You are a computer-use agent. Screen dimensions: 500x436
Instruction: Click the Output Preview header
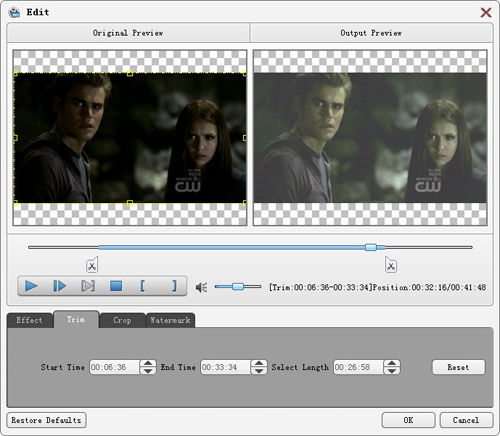tap(371, 33)
